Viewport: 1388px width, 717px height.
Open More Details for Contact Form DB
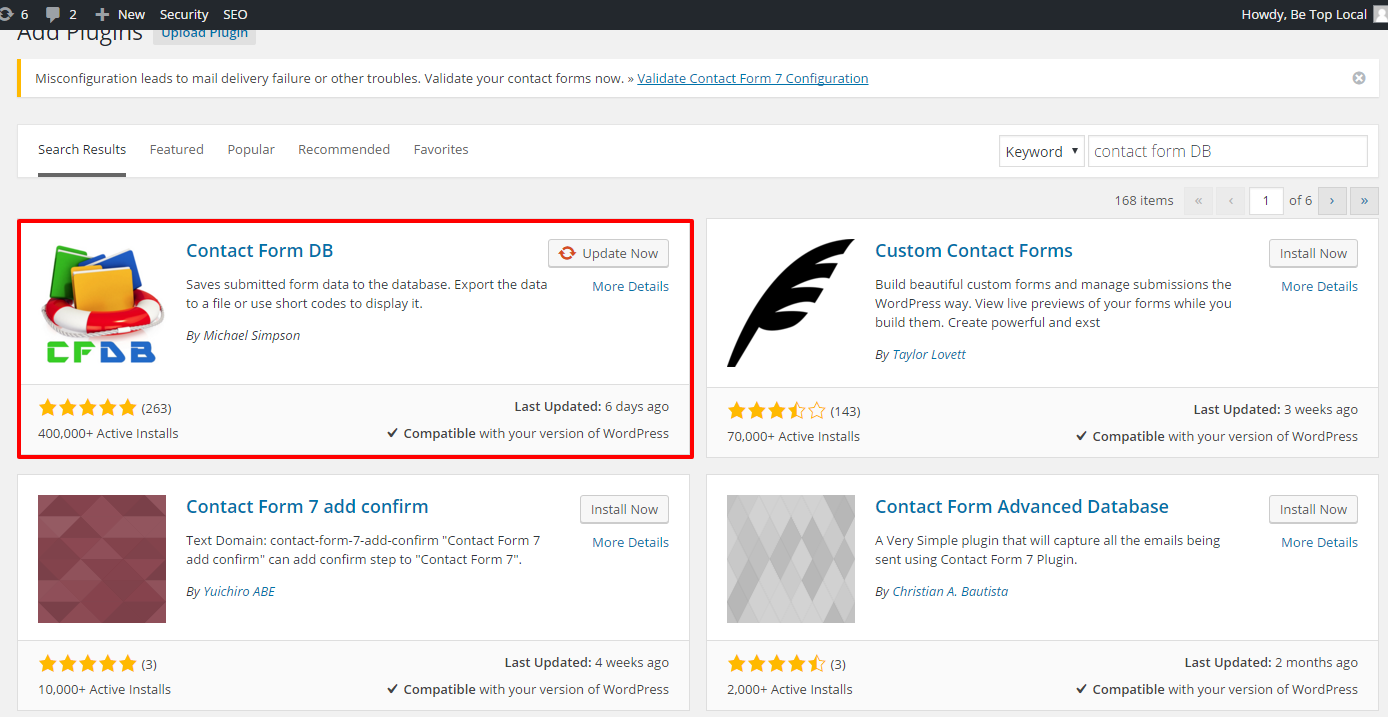click(630, 286)
